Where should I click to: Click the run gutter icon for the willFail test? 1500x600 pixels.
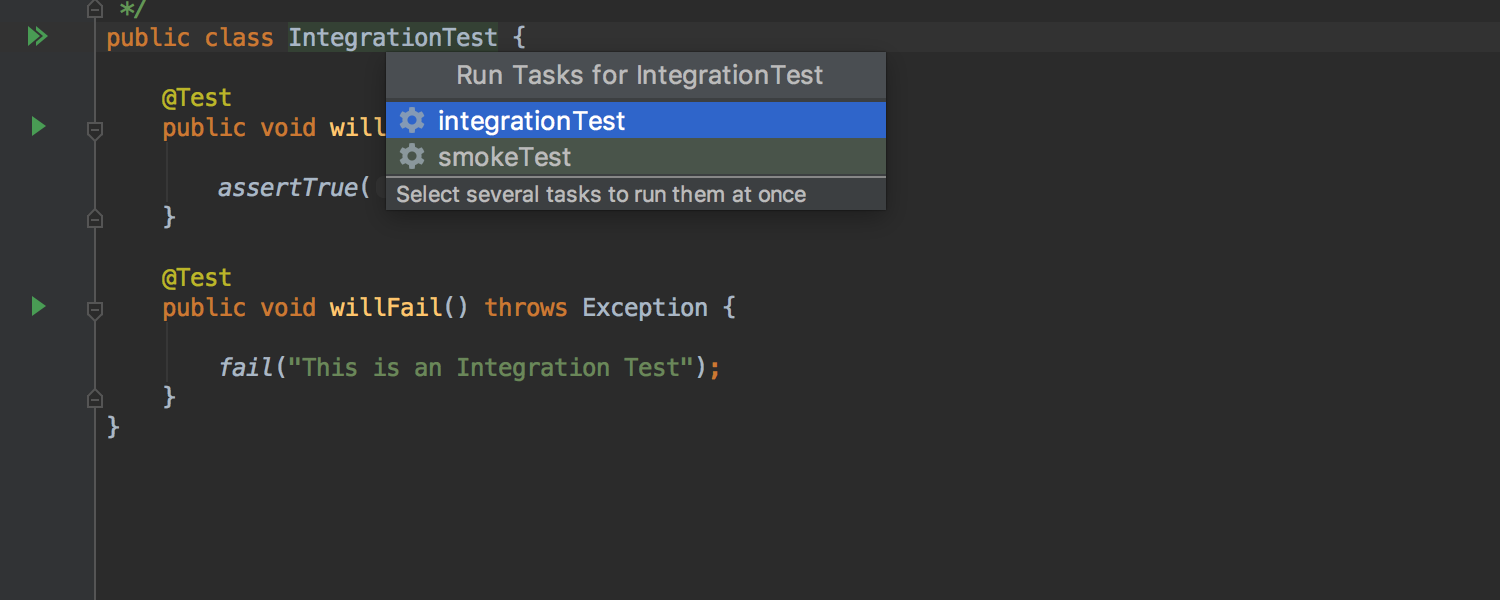click(x=38, y=306)
